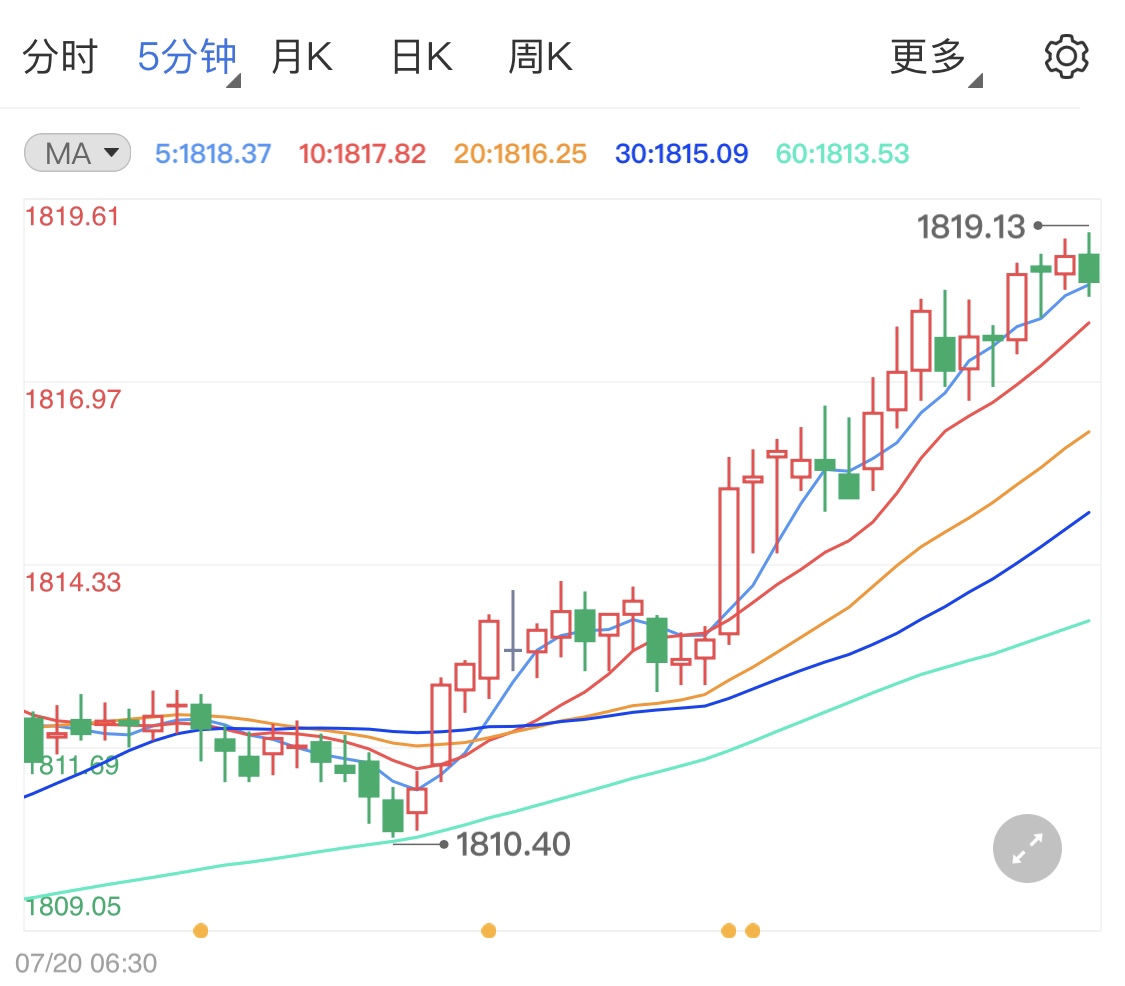Image resolution: width=1125 pixels, height=986 pixels.
Task: Switch to 月K monthly chart
Action: [302, 57]
